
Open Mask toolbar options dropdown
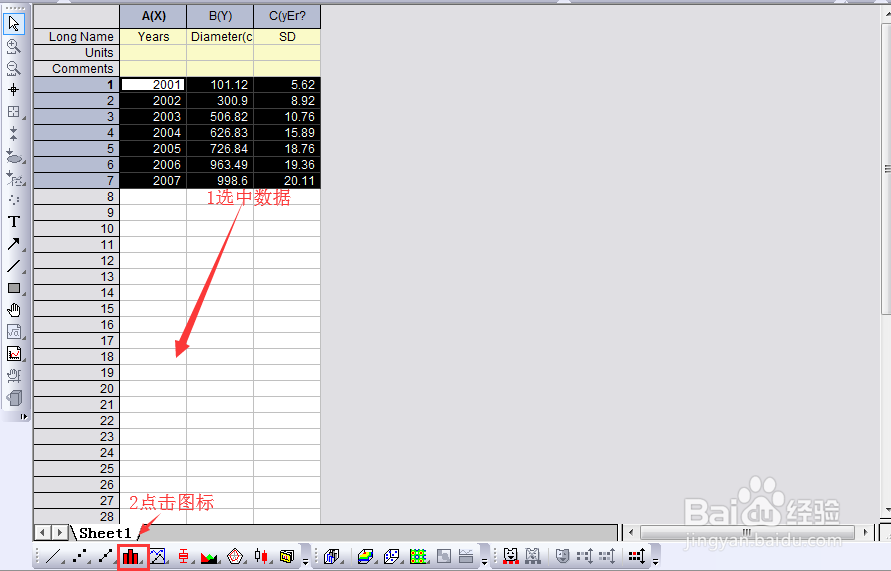point(655,561)
